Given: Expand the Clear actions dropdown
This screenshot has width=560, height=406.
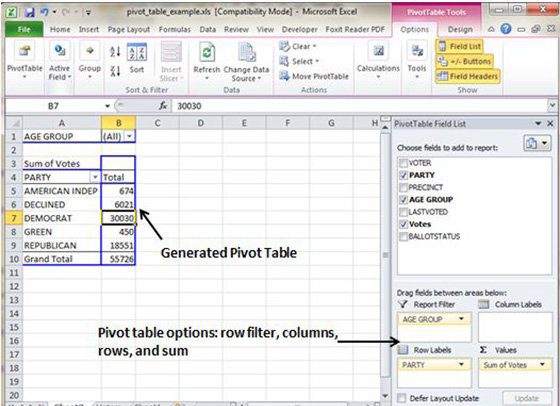Looking at the screenshot, I should pyautogui.click(x=315, y=46).
